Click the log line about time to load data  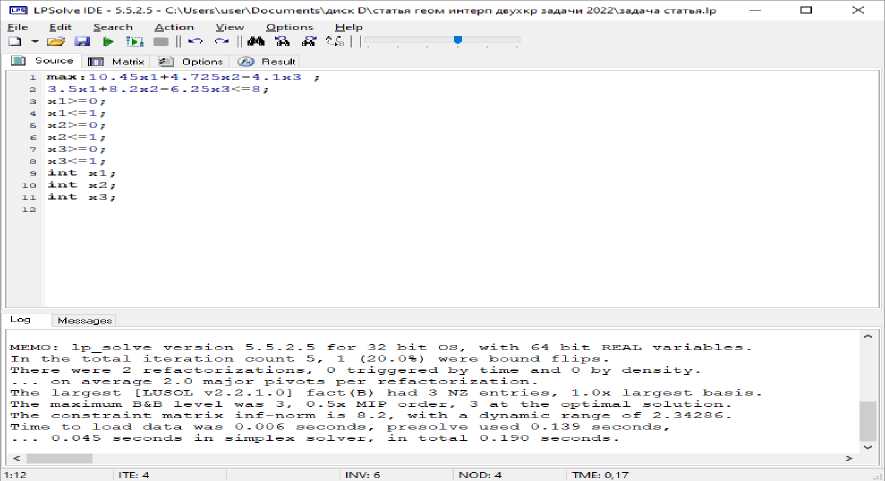coord(340,427)
